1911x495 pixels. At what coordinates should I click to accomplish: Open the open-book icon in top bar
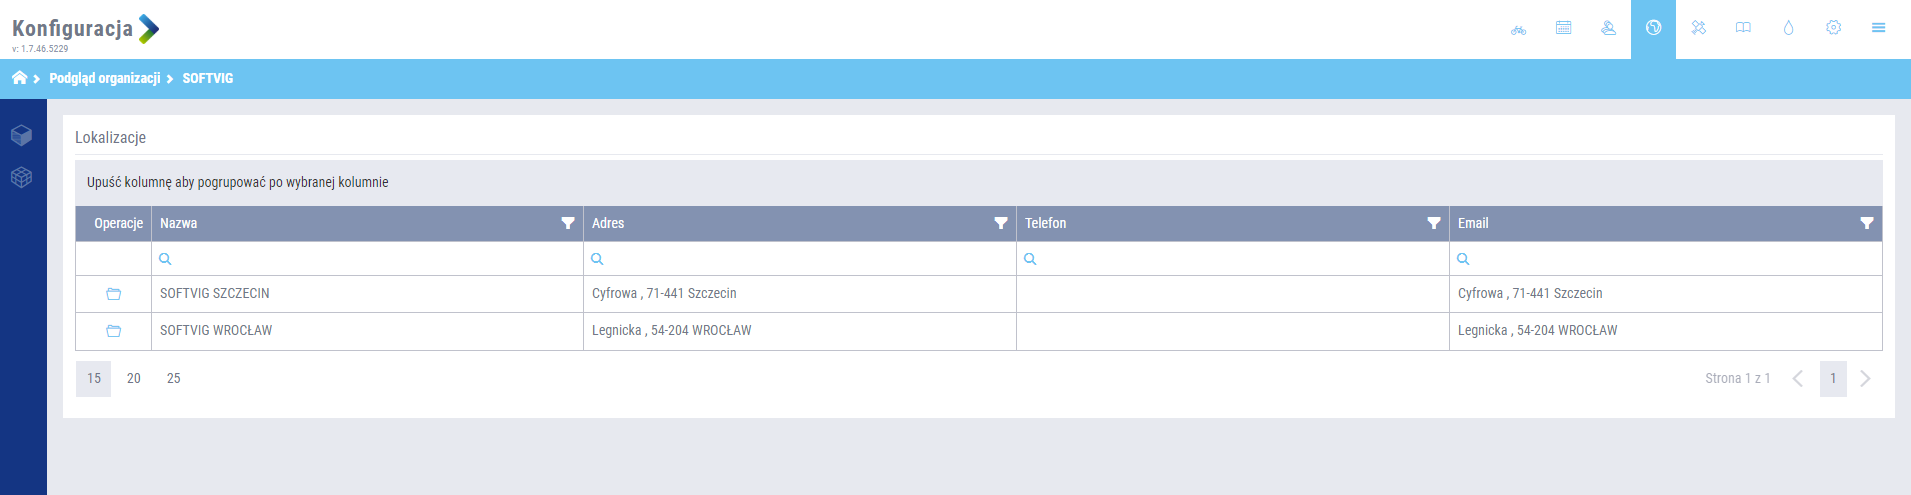tap(1743, 28)
